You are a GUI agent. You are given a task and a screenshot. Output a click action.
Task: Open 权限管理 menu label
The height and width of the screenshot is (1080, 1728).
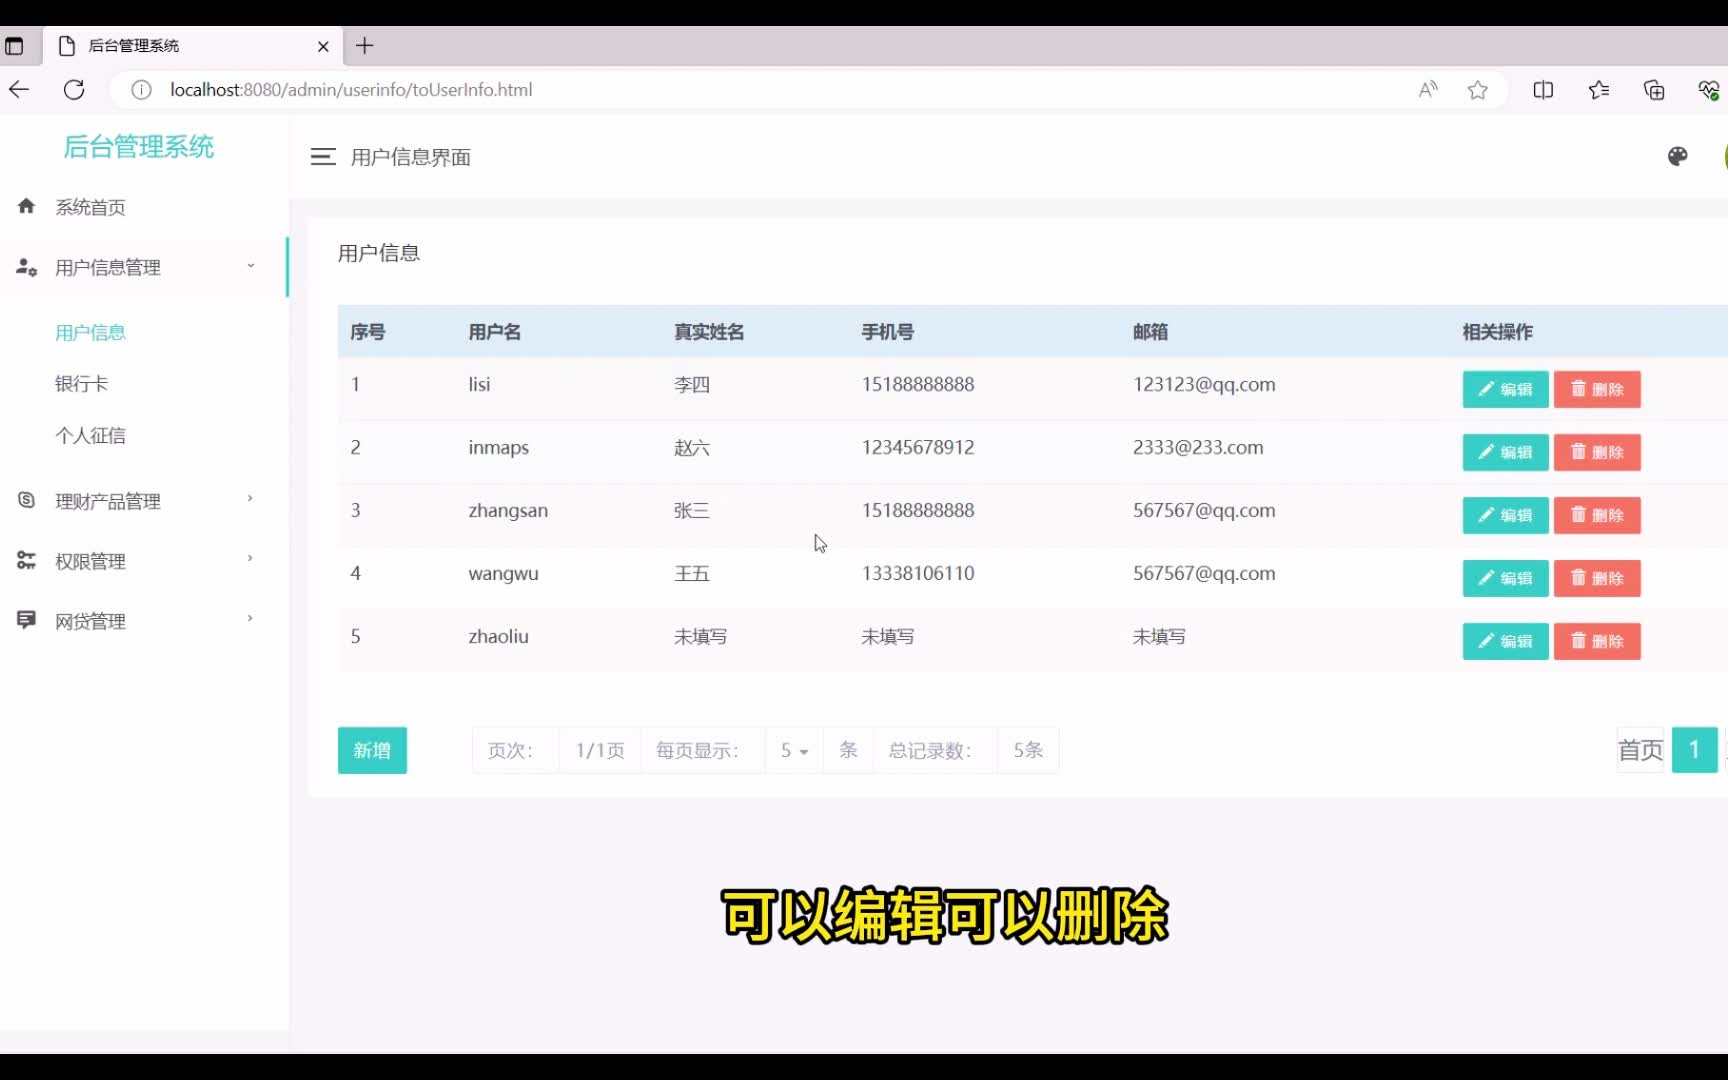(x=91, y=561)
